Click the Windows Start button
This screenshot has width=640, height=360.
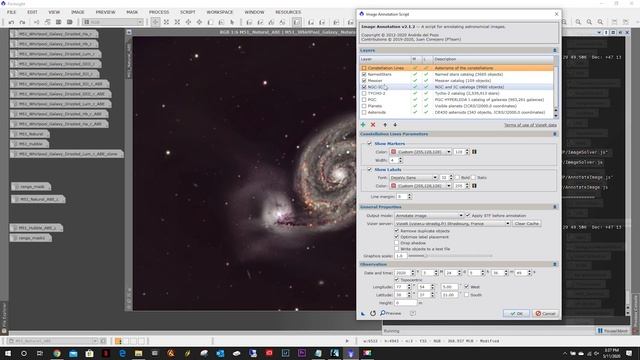pos(8,353)
